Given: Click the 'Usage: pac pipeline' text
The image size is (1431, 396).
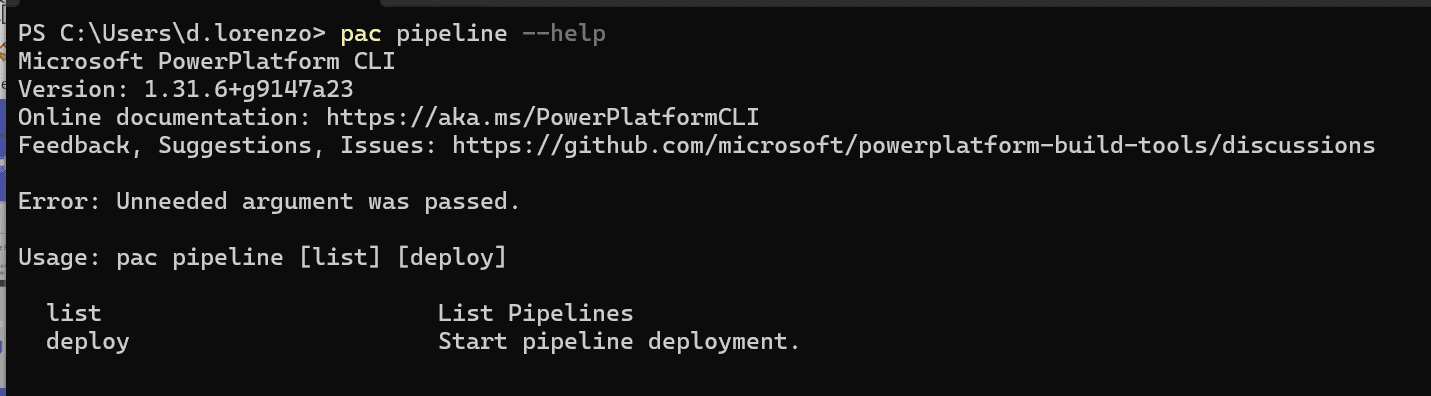Looking at the screenshot, I should pyautogui.click(x=151, y=257).
